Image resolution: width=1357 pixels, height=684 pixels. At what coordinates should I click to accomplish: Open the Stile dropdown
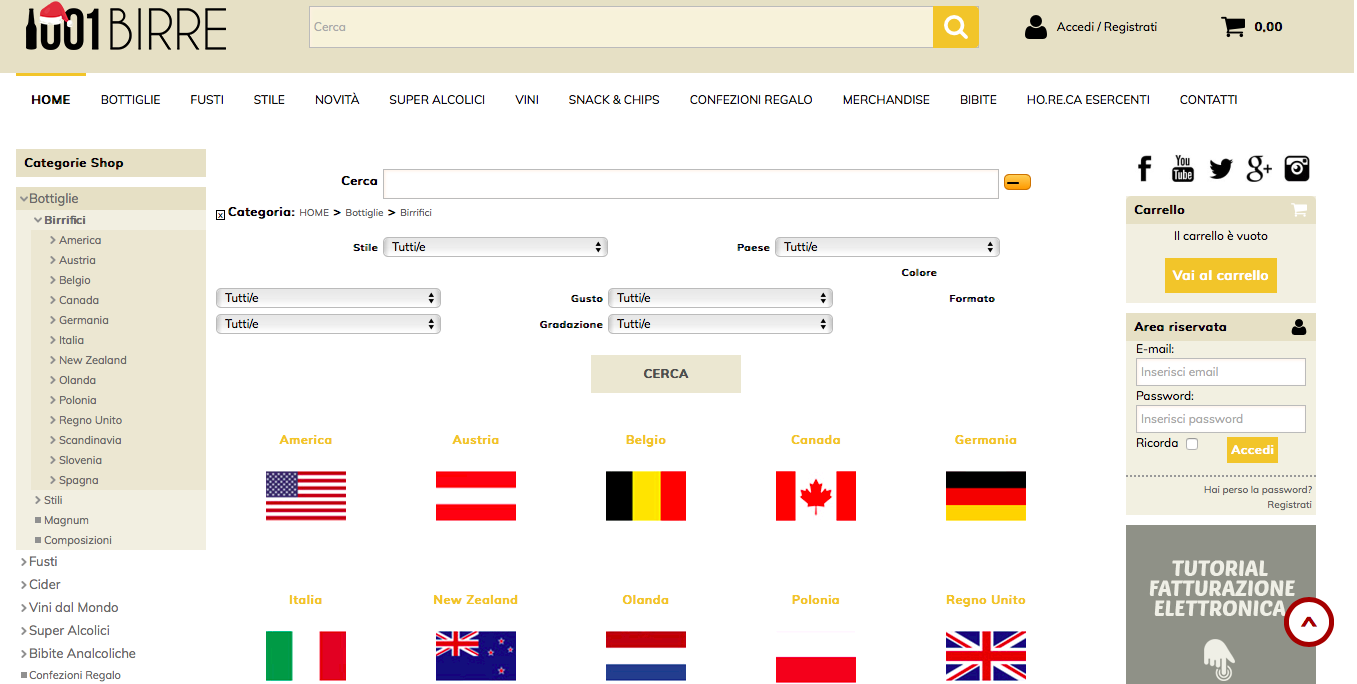pyautogui.click(x=495, y=247)
